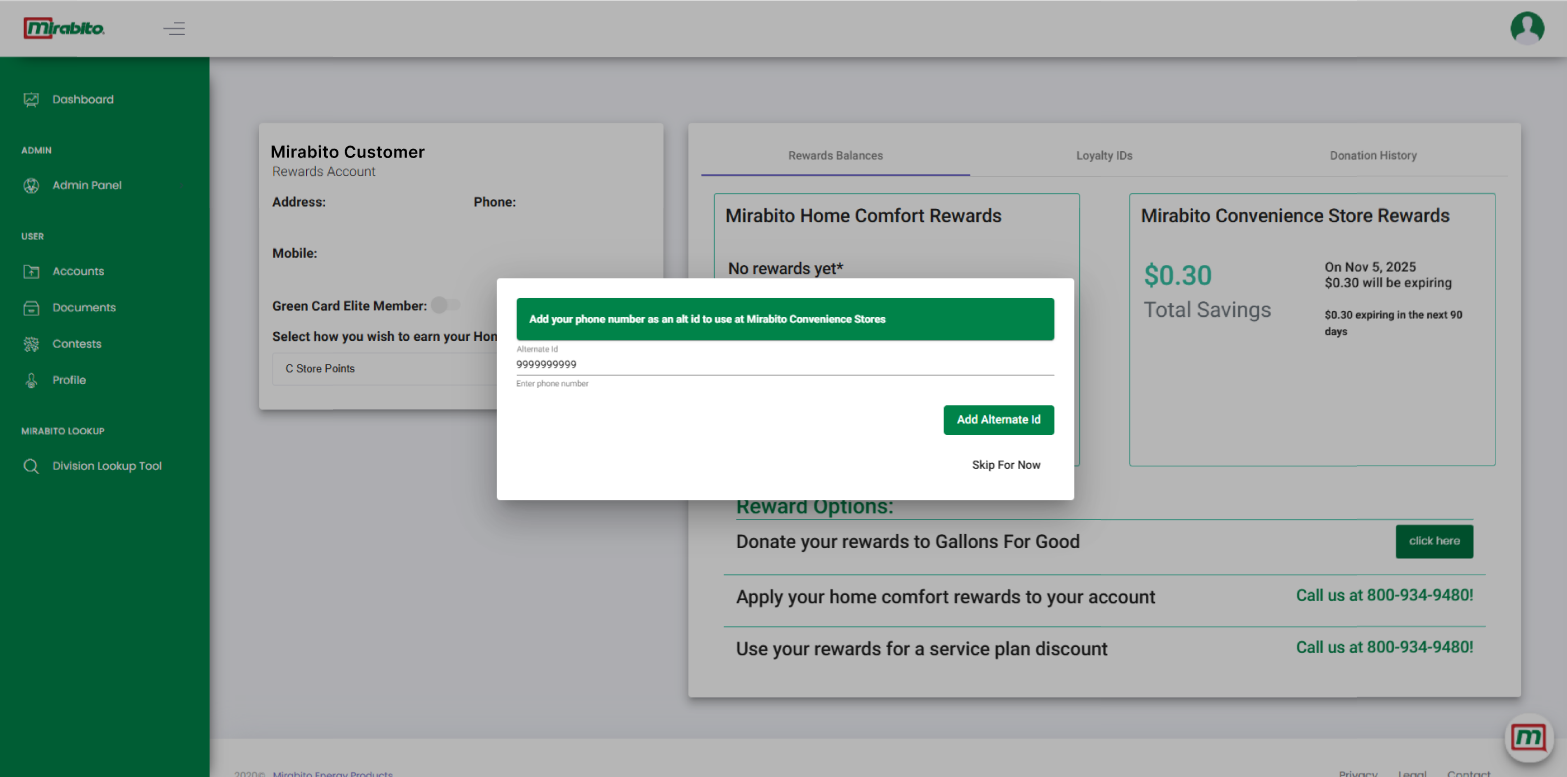
Task: Switch to the Loyalty IDs tab
Action: (x=1104, y=156)
